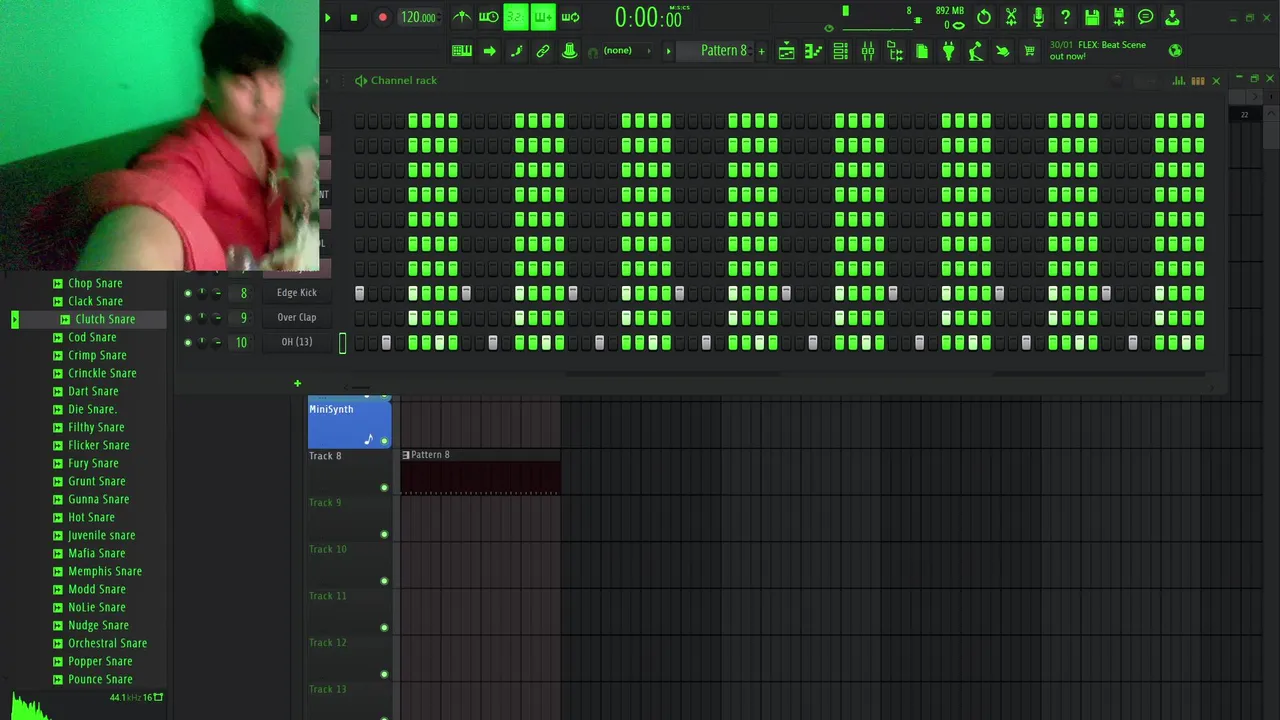Click the microphone recording icon

click(1038, 17)
